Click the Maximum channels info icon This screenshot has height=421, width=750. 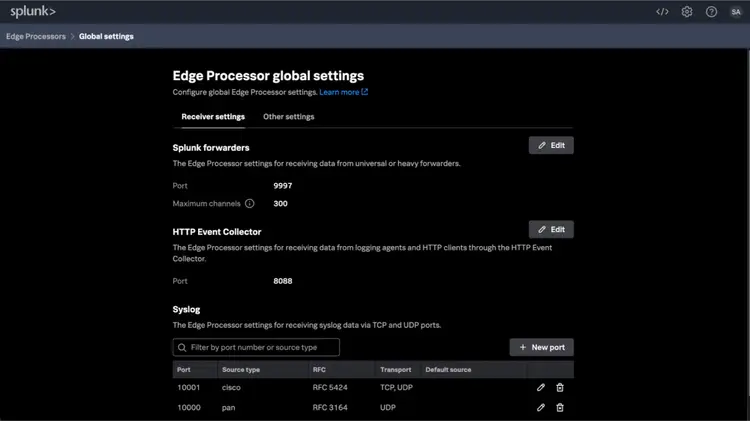(250, 204)
